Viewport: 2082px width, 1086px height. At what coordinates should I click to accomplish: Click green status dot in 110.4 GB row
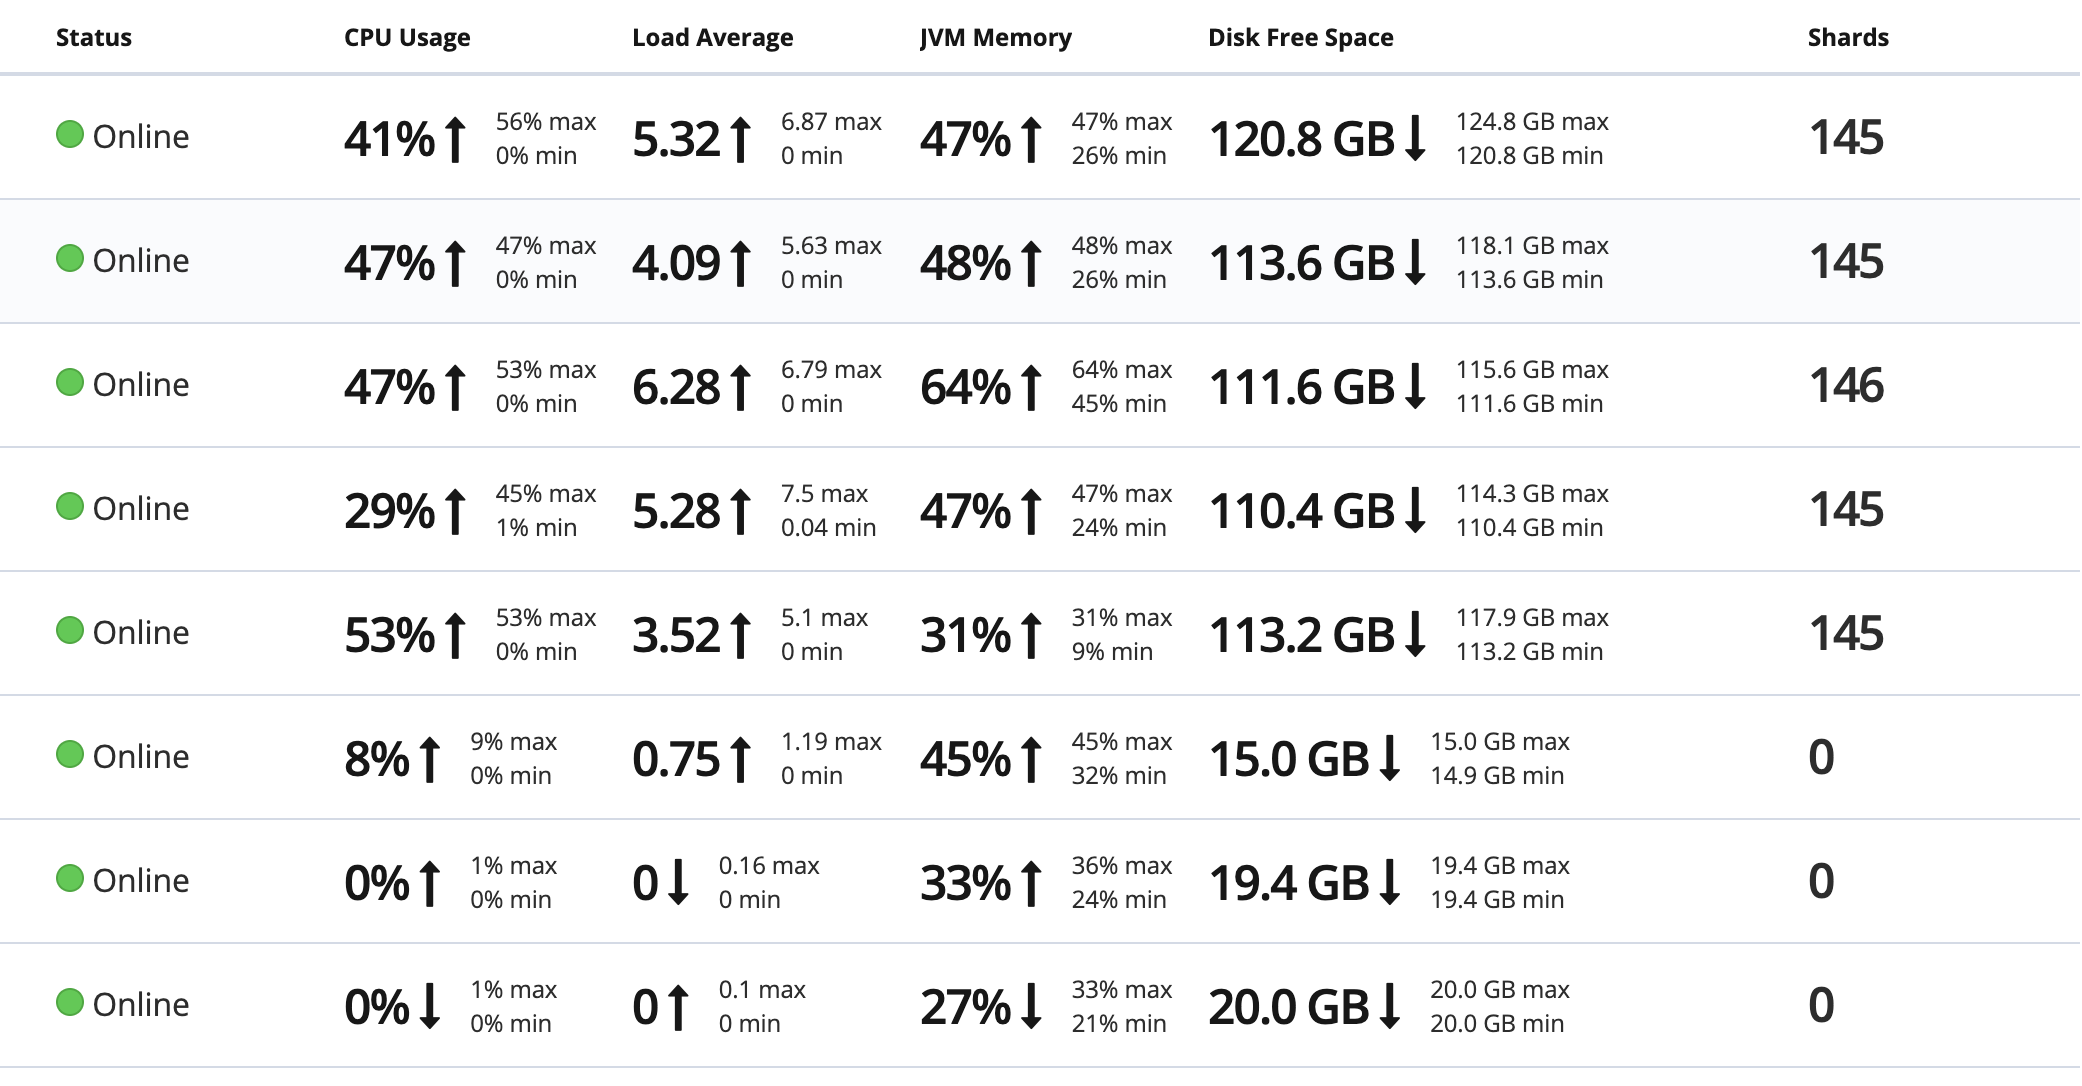(70, 506)
